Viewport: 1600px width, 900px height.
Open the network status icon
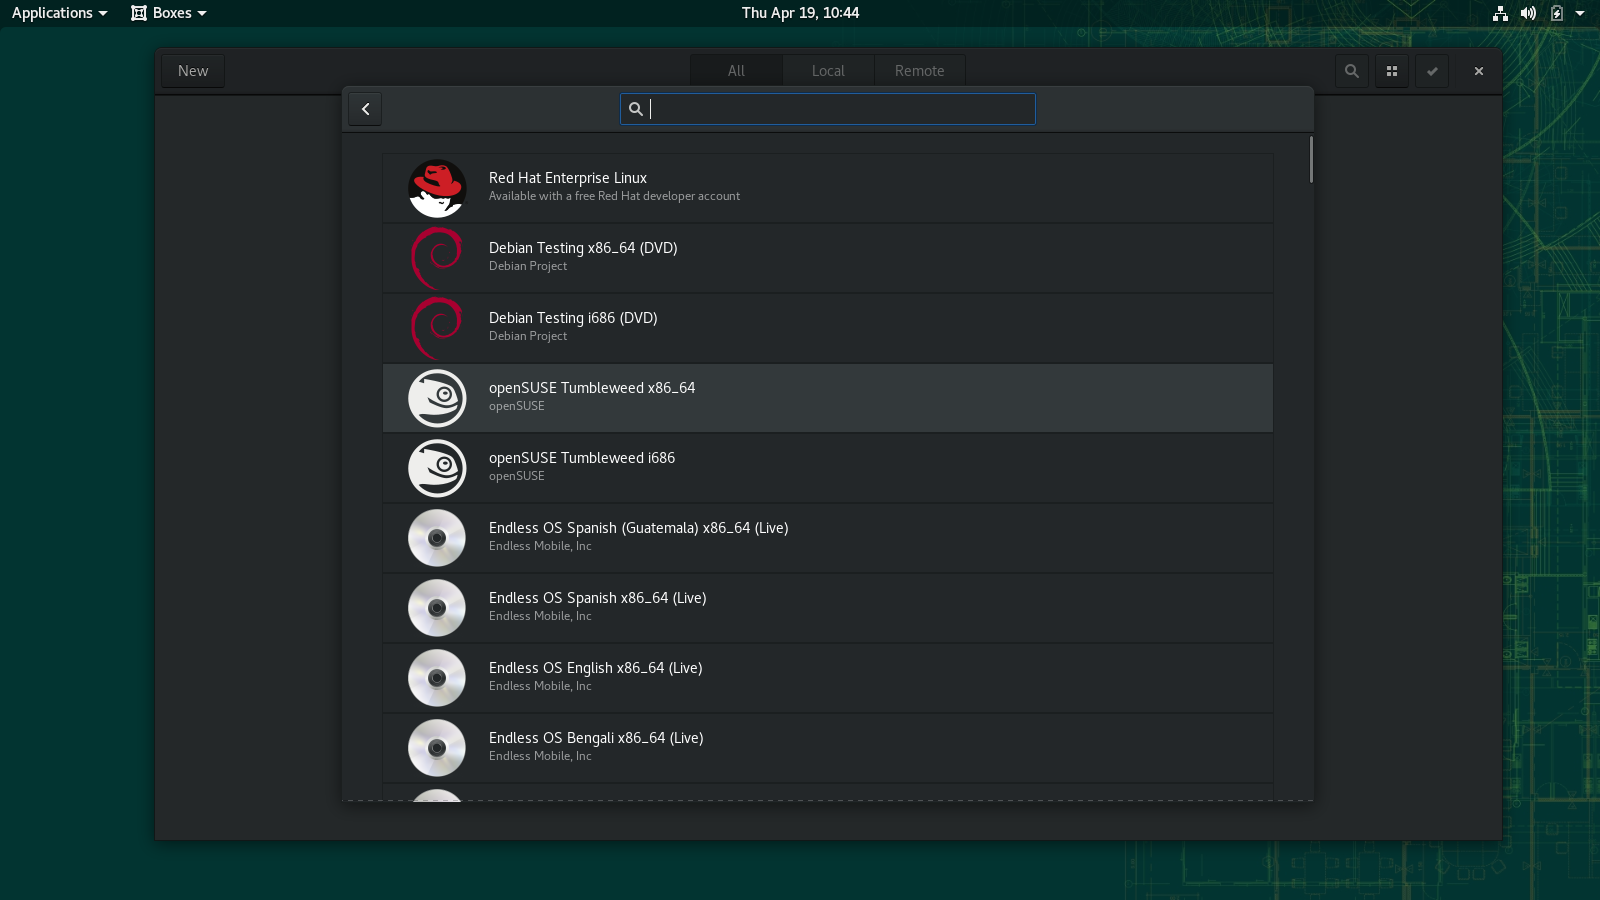point(1500,13)
